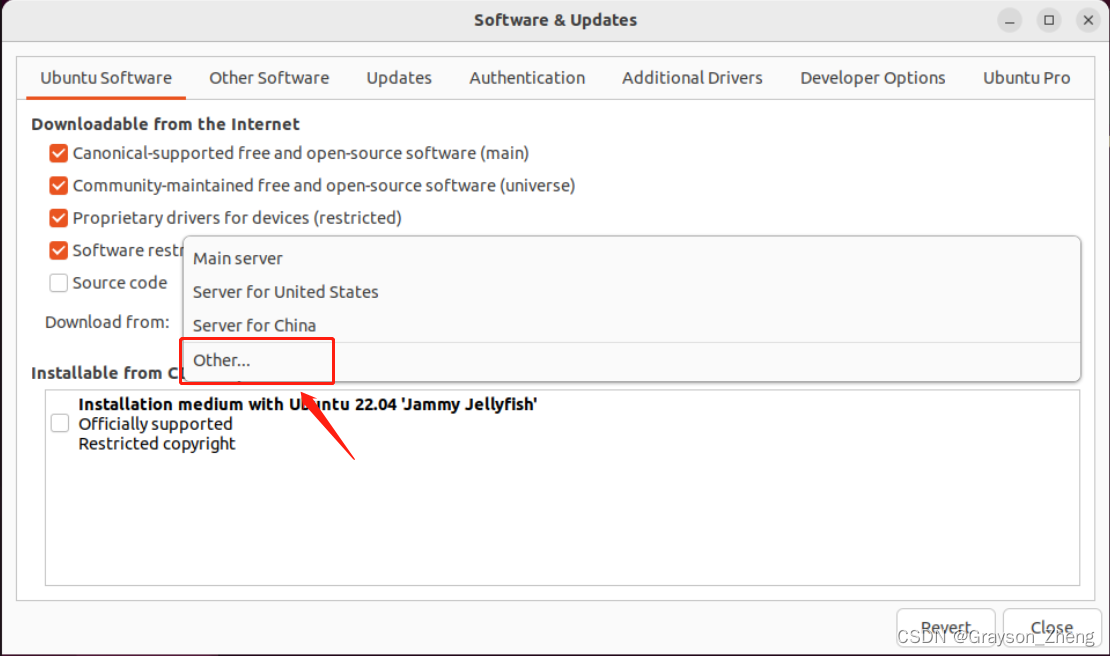Choose Server for United States option
The width and height of the screenshot is (1110, 656).
(285, 292)
